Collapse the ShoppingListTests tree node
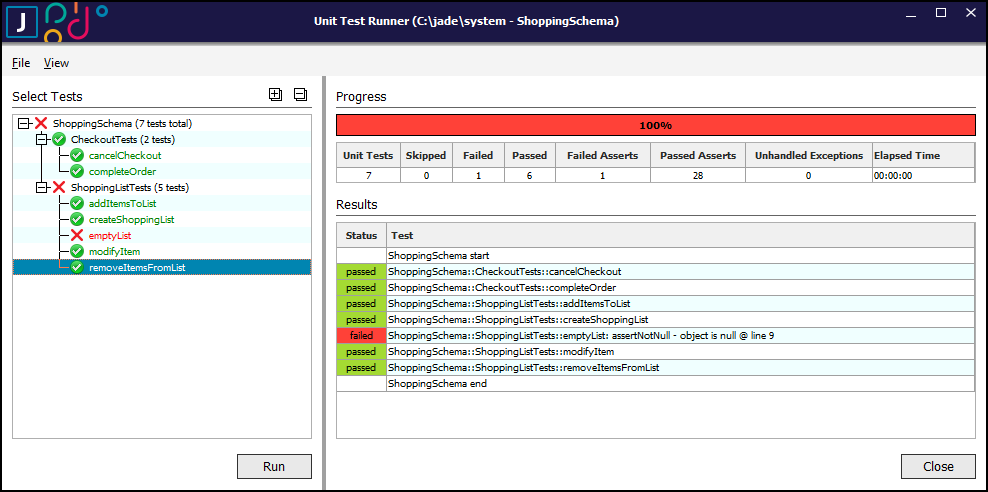Viewport: 988px width, 492px height. pos(42,187)
